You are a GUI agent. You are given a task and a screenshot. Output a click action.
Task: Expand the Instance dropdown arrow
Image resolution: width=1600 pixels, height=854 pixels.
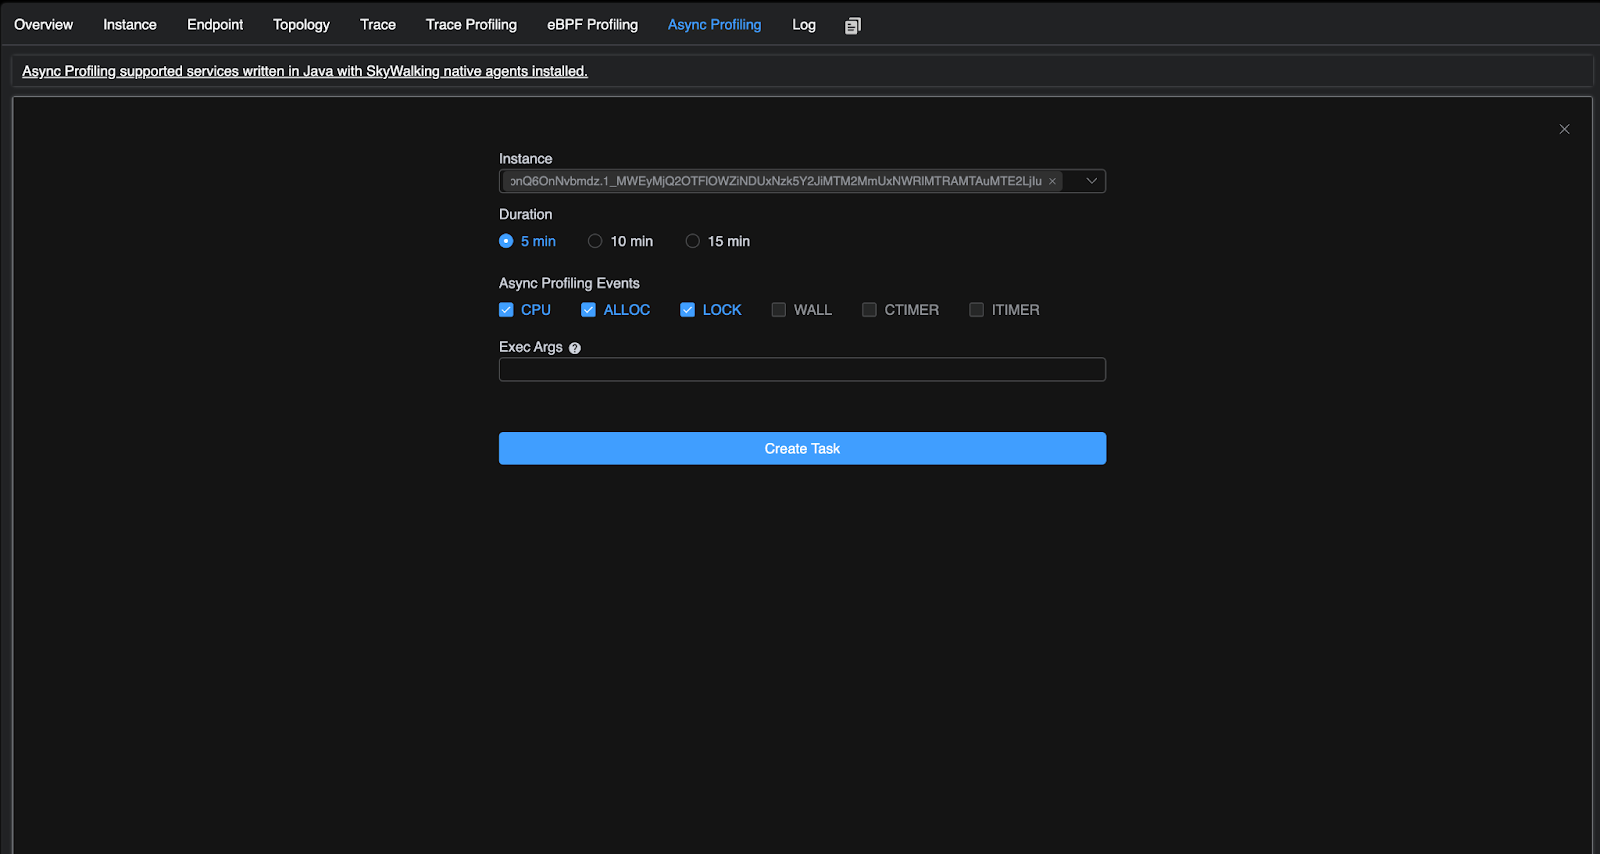(1091, 181)
